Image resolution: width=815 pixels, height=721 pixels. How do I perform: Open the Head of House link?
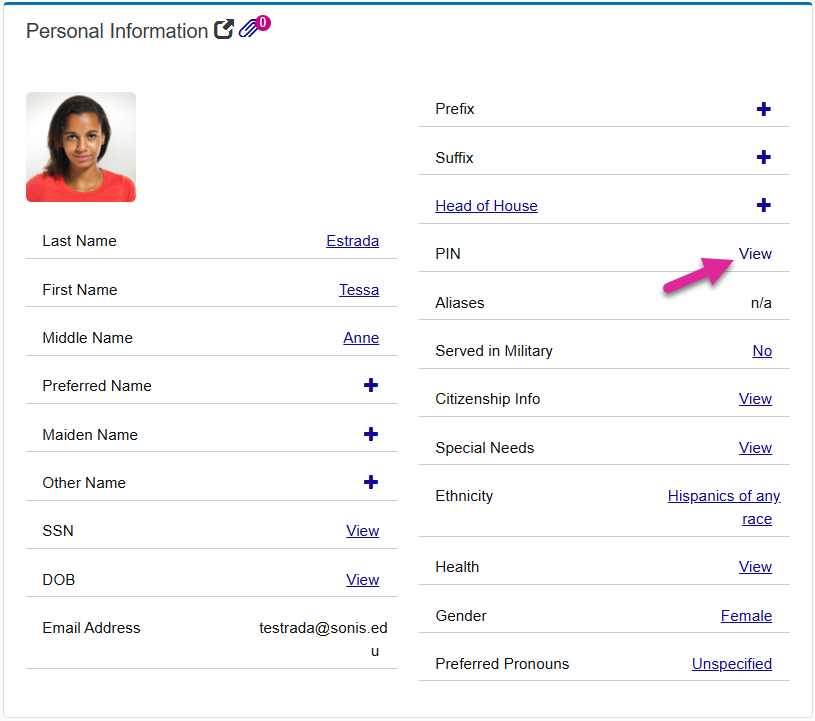point(486,206)
